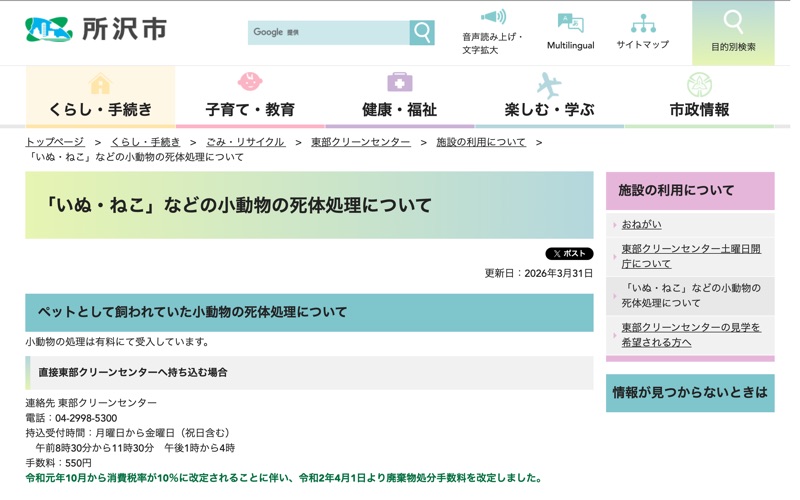800x500 pixels.
Task: Click the Google search input field
Action: click(x=329, y=33)
